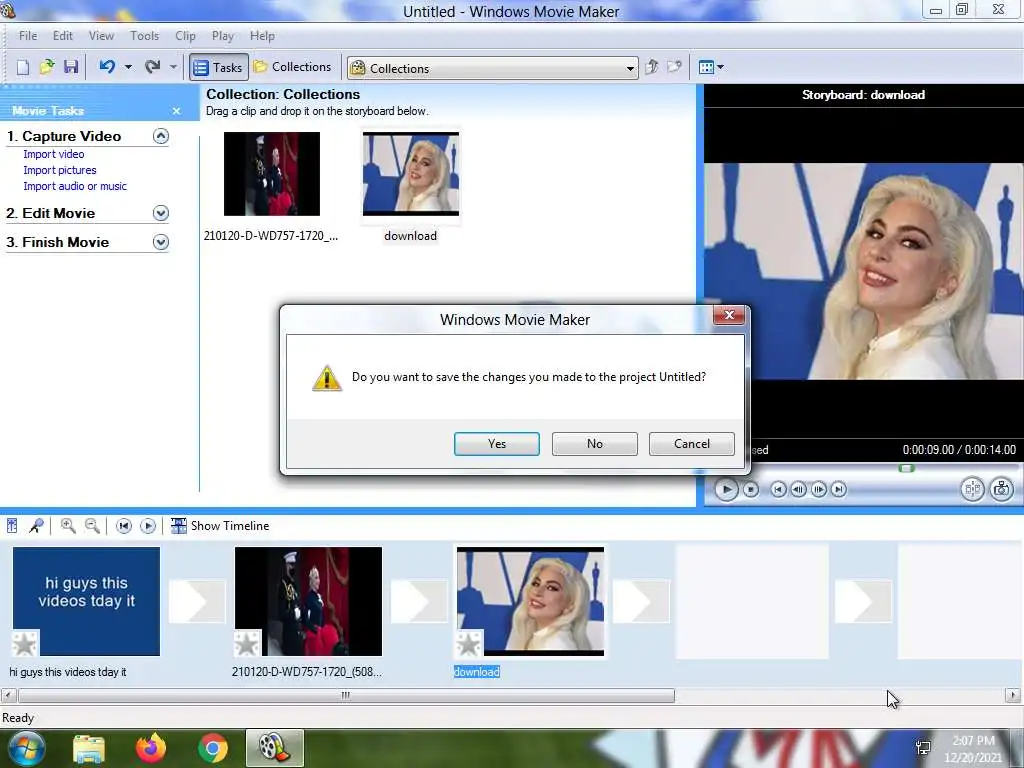Click No in the save dialog
Viewport: 1024px width, 768px height.
[594, 443]
